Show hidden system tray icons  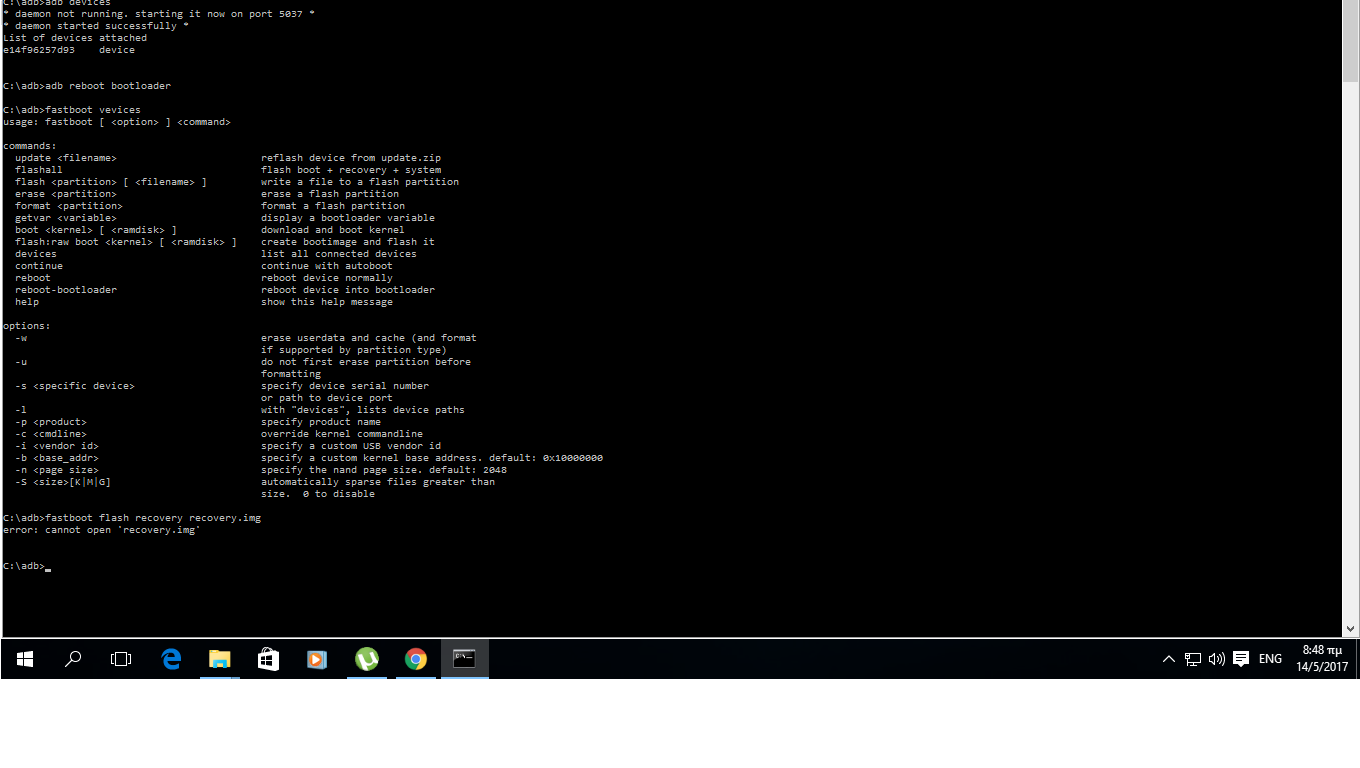click(x=1168, y=659)
